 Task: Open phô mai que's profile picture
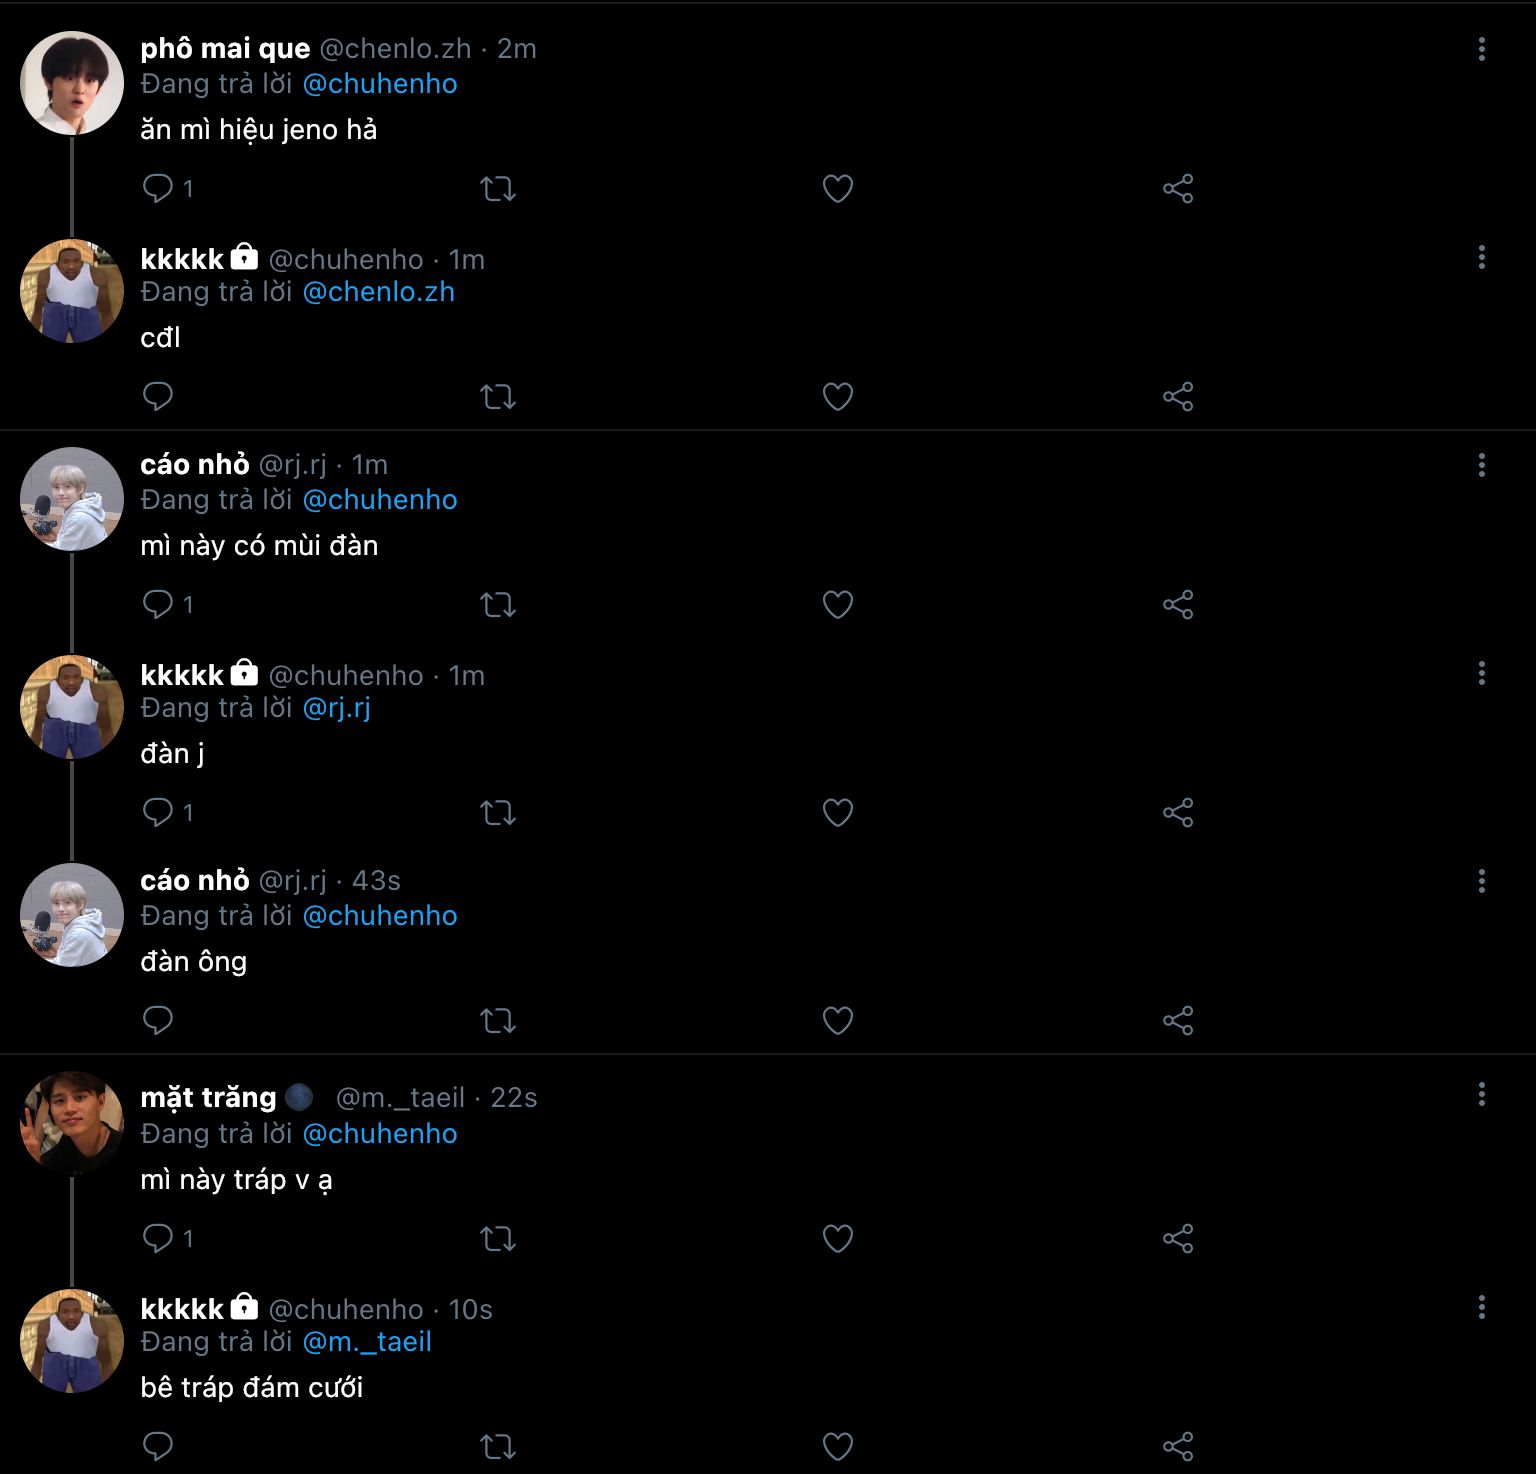click(72, 83)
